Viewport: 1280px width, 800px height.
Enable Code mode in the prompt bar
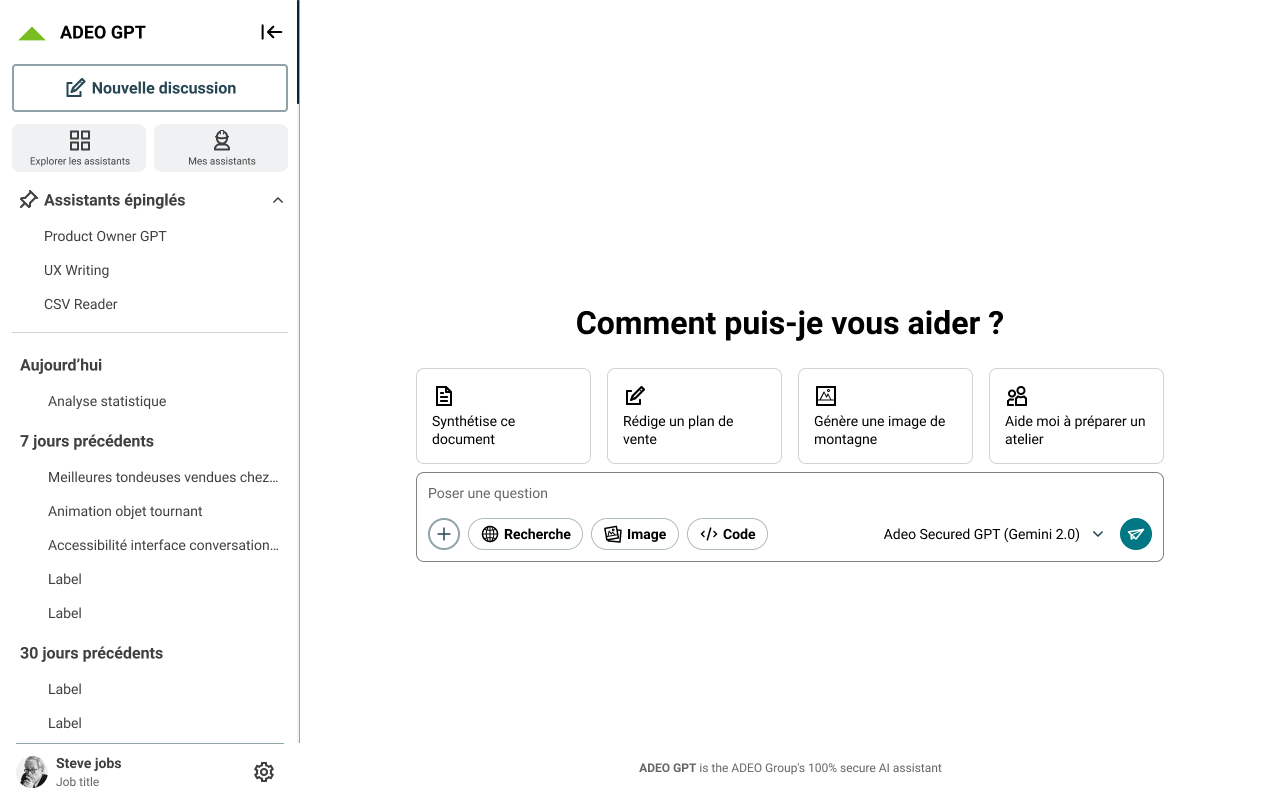[x=727, y=534]
